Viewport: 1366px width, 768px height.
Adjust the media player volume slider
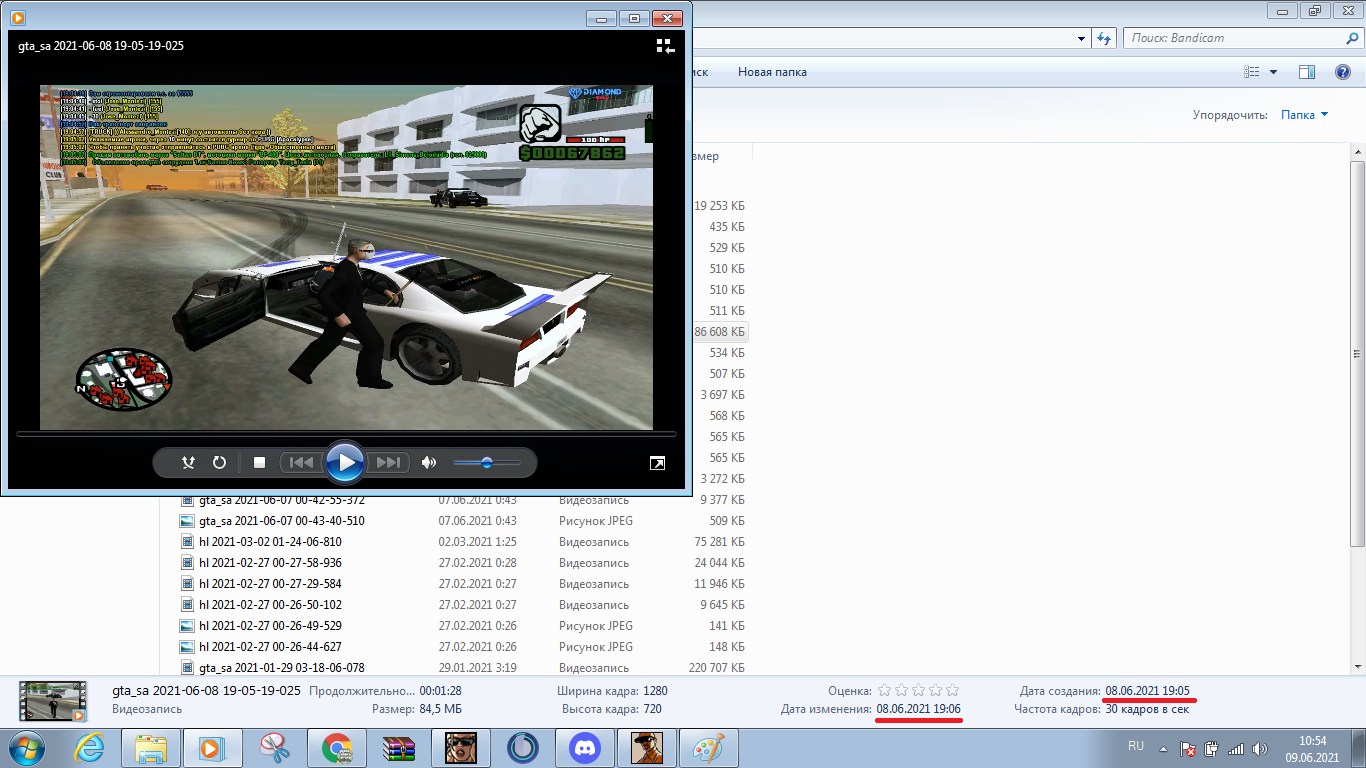coord(486,462)
